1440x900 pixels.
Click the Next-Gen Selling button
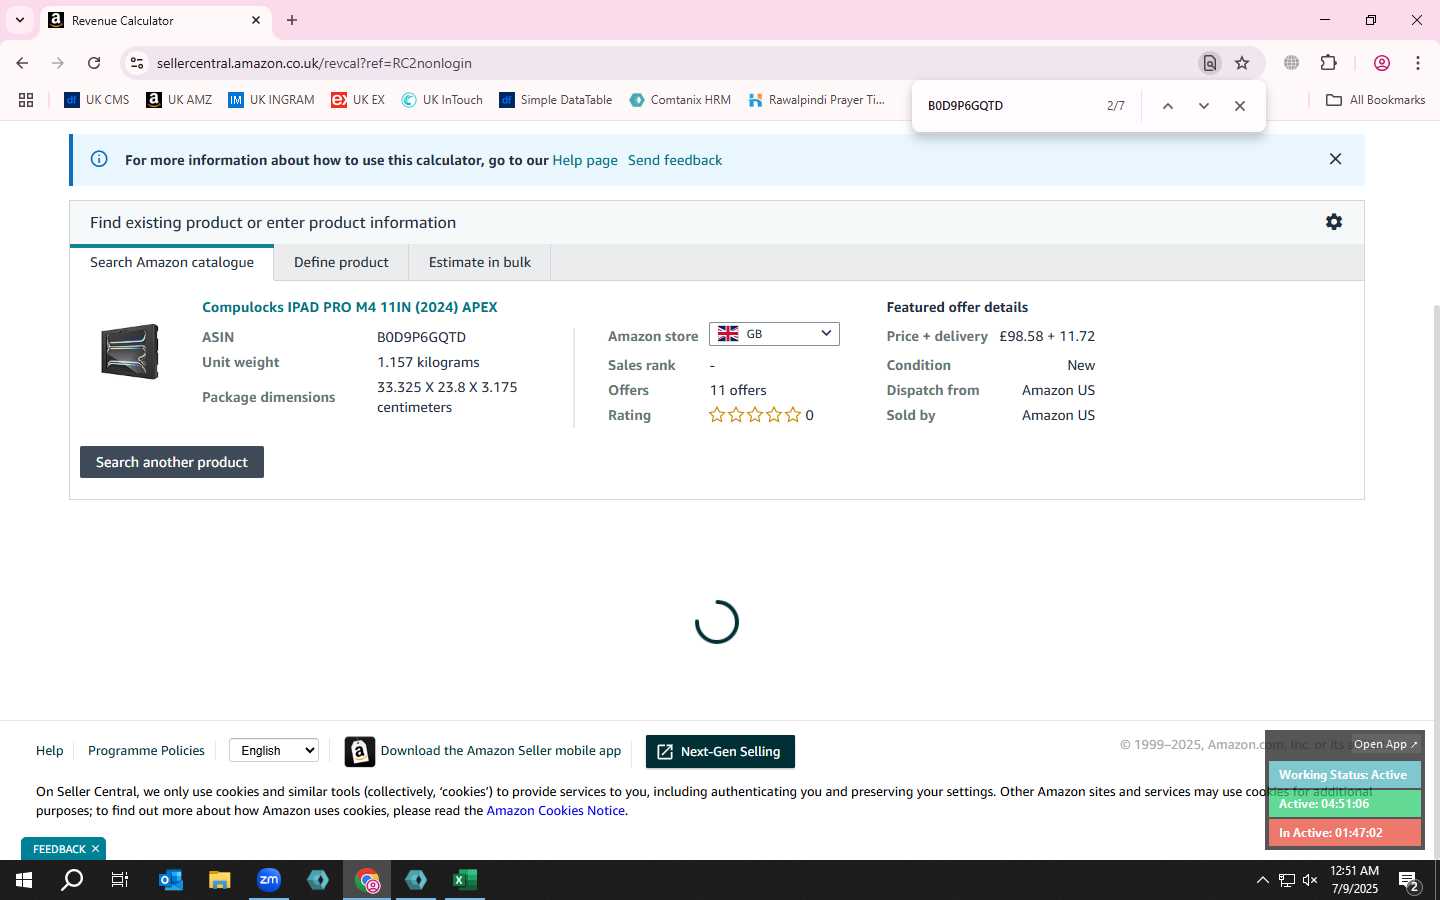pyautogui.click(x=720, y=752)
